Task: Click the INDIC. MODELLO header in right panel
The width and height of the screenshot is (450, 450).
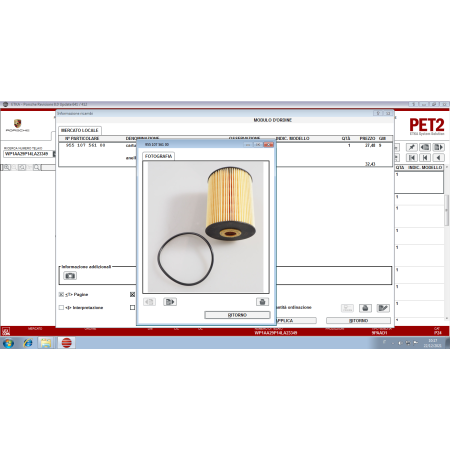Action: (425, 167)
